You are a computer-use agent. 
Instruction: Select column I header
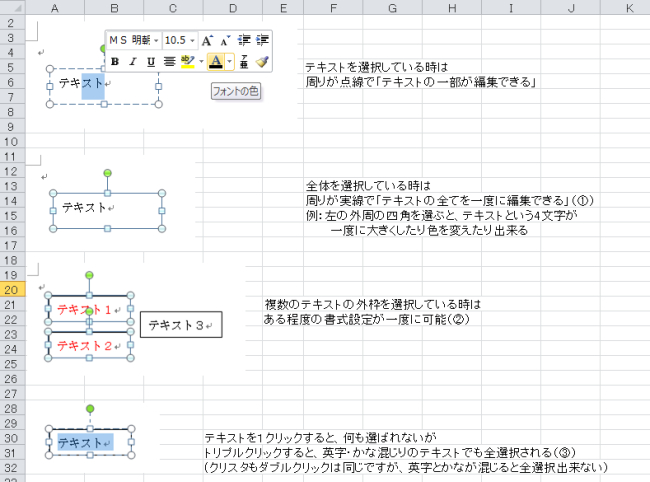click(511, 8)
